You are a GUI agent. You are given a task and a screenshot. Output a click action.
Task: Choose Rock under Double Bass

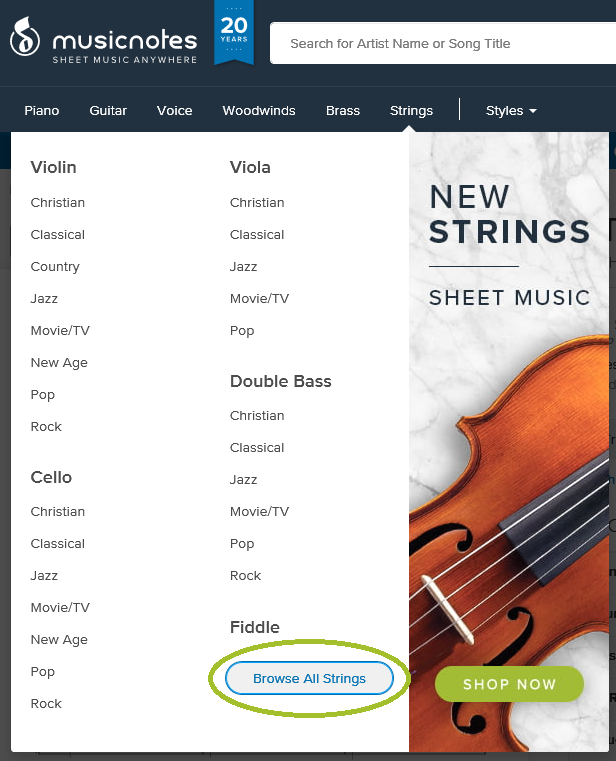click(245, 576)
